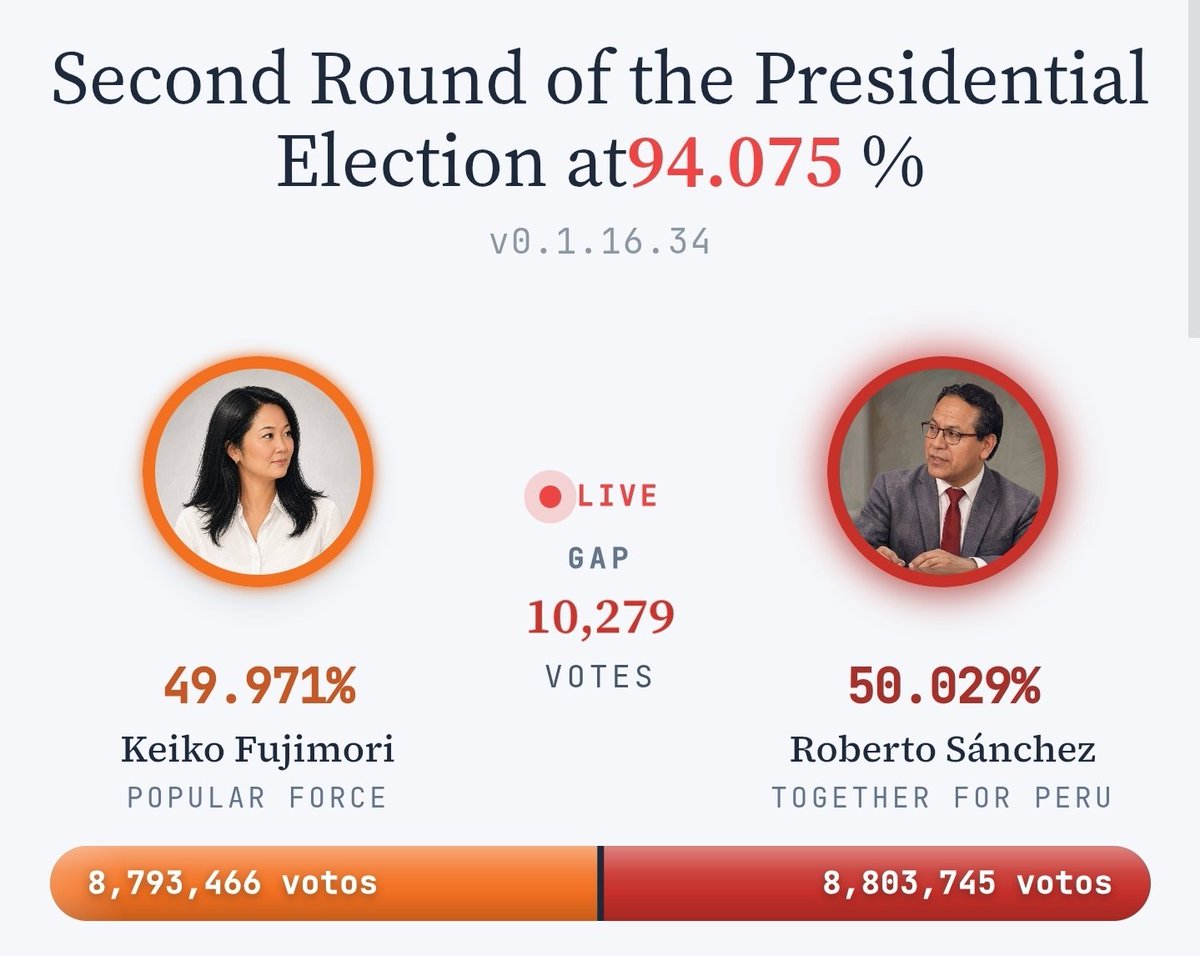Select the Popular Force party label
Viewport: 1200px width, 956px height.
pyautogui.click(x=257, y=798)
